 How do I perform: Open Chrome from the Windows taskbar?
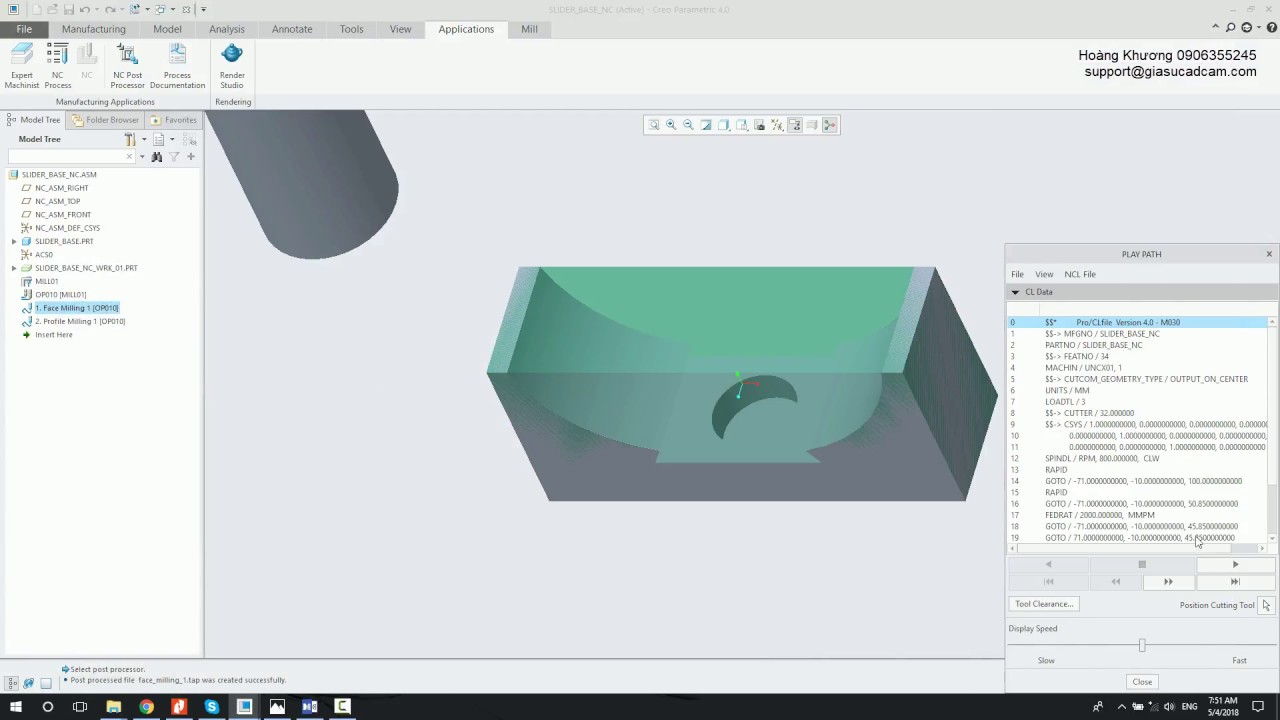pos(146,706)
